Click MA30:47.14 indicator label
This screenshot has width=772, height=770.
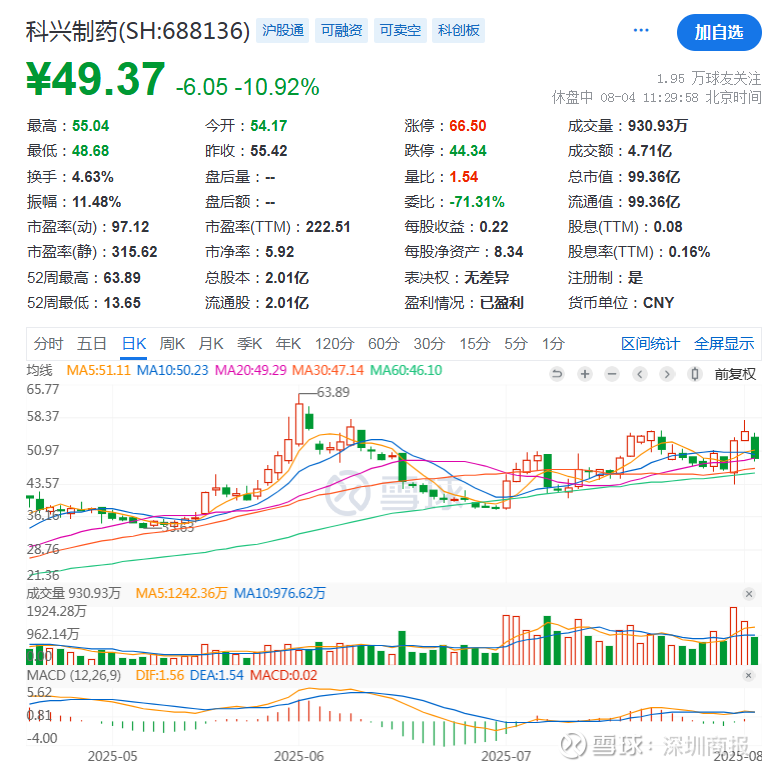[328, 370]
